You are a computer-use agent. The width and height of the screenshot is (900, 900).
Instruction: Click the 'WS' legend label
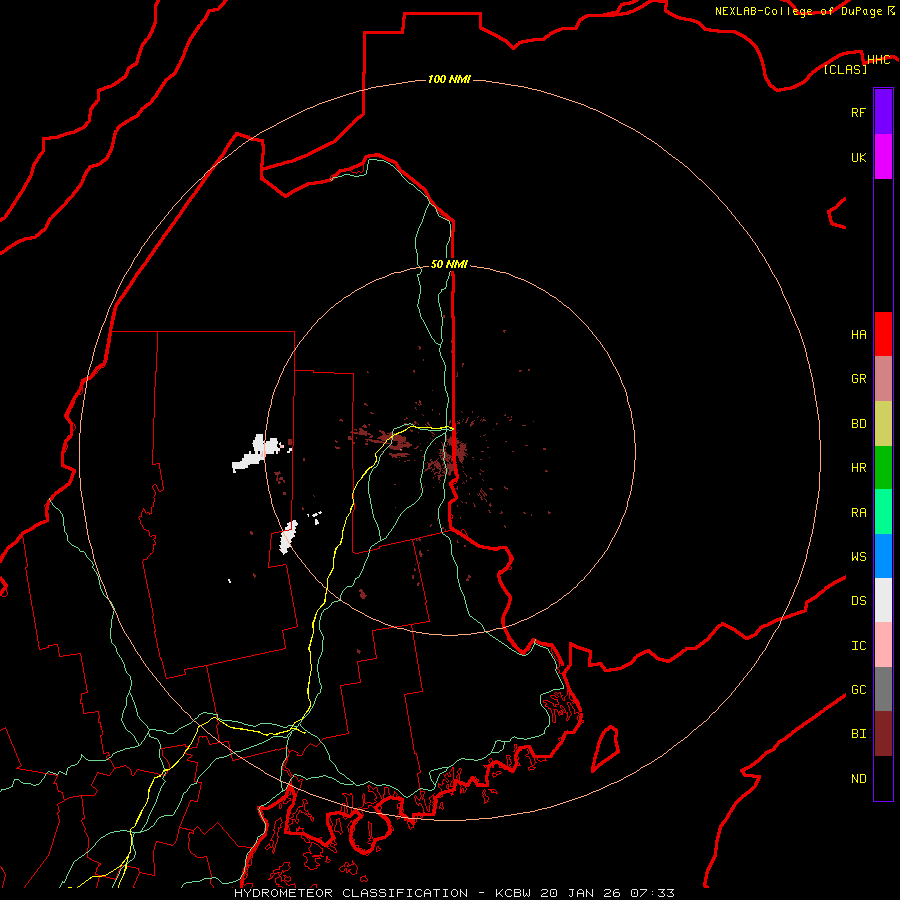click(858, 557)
